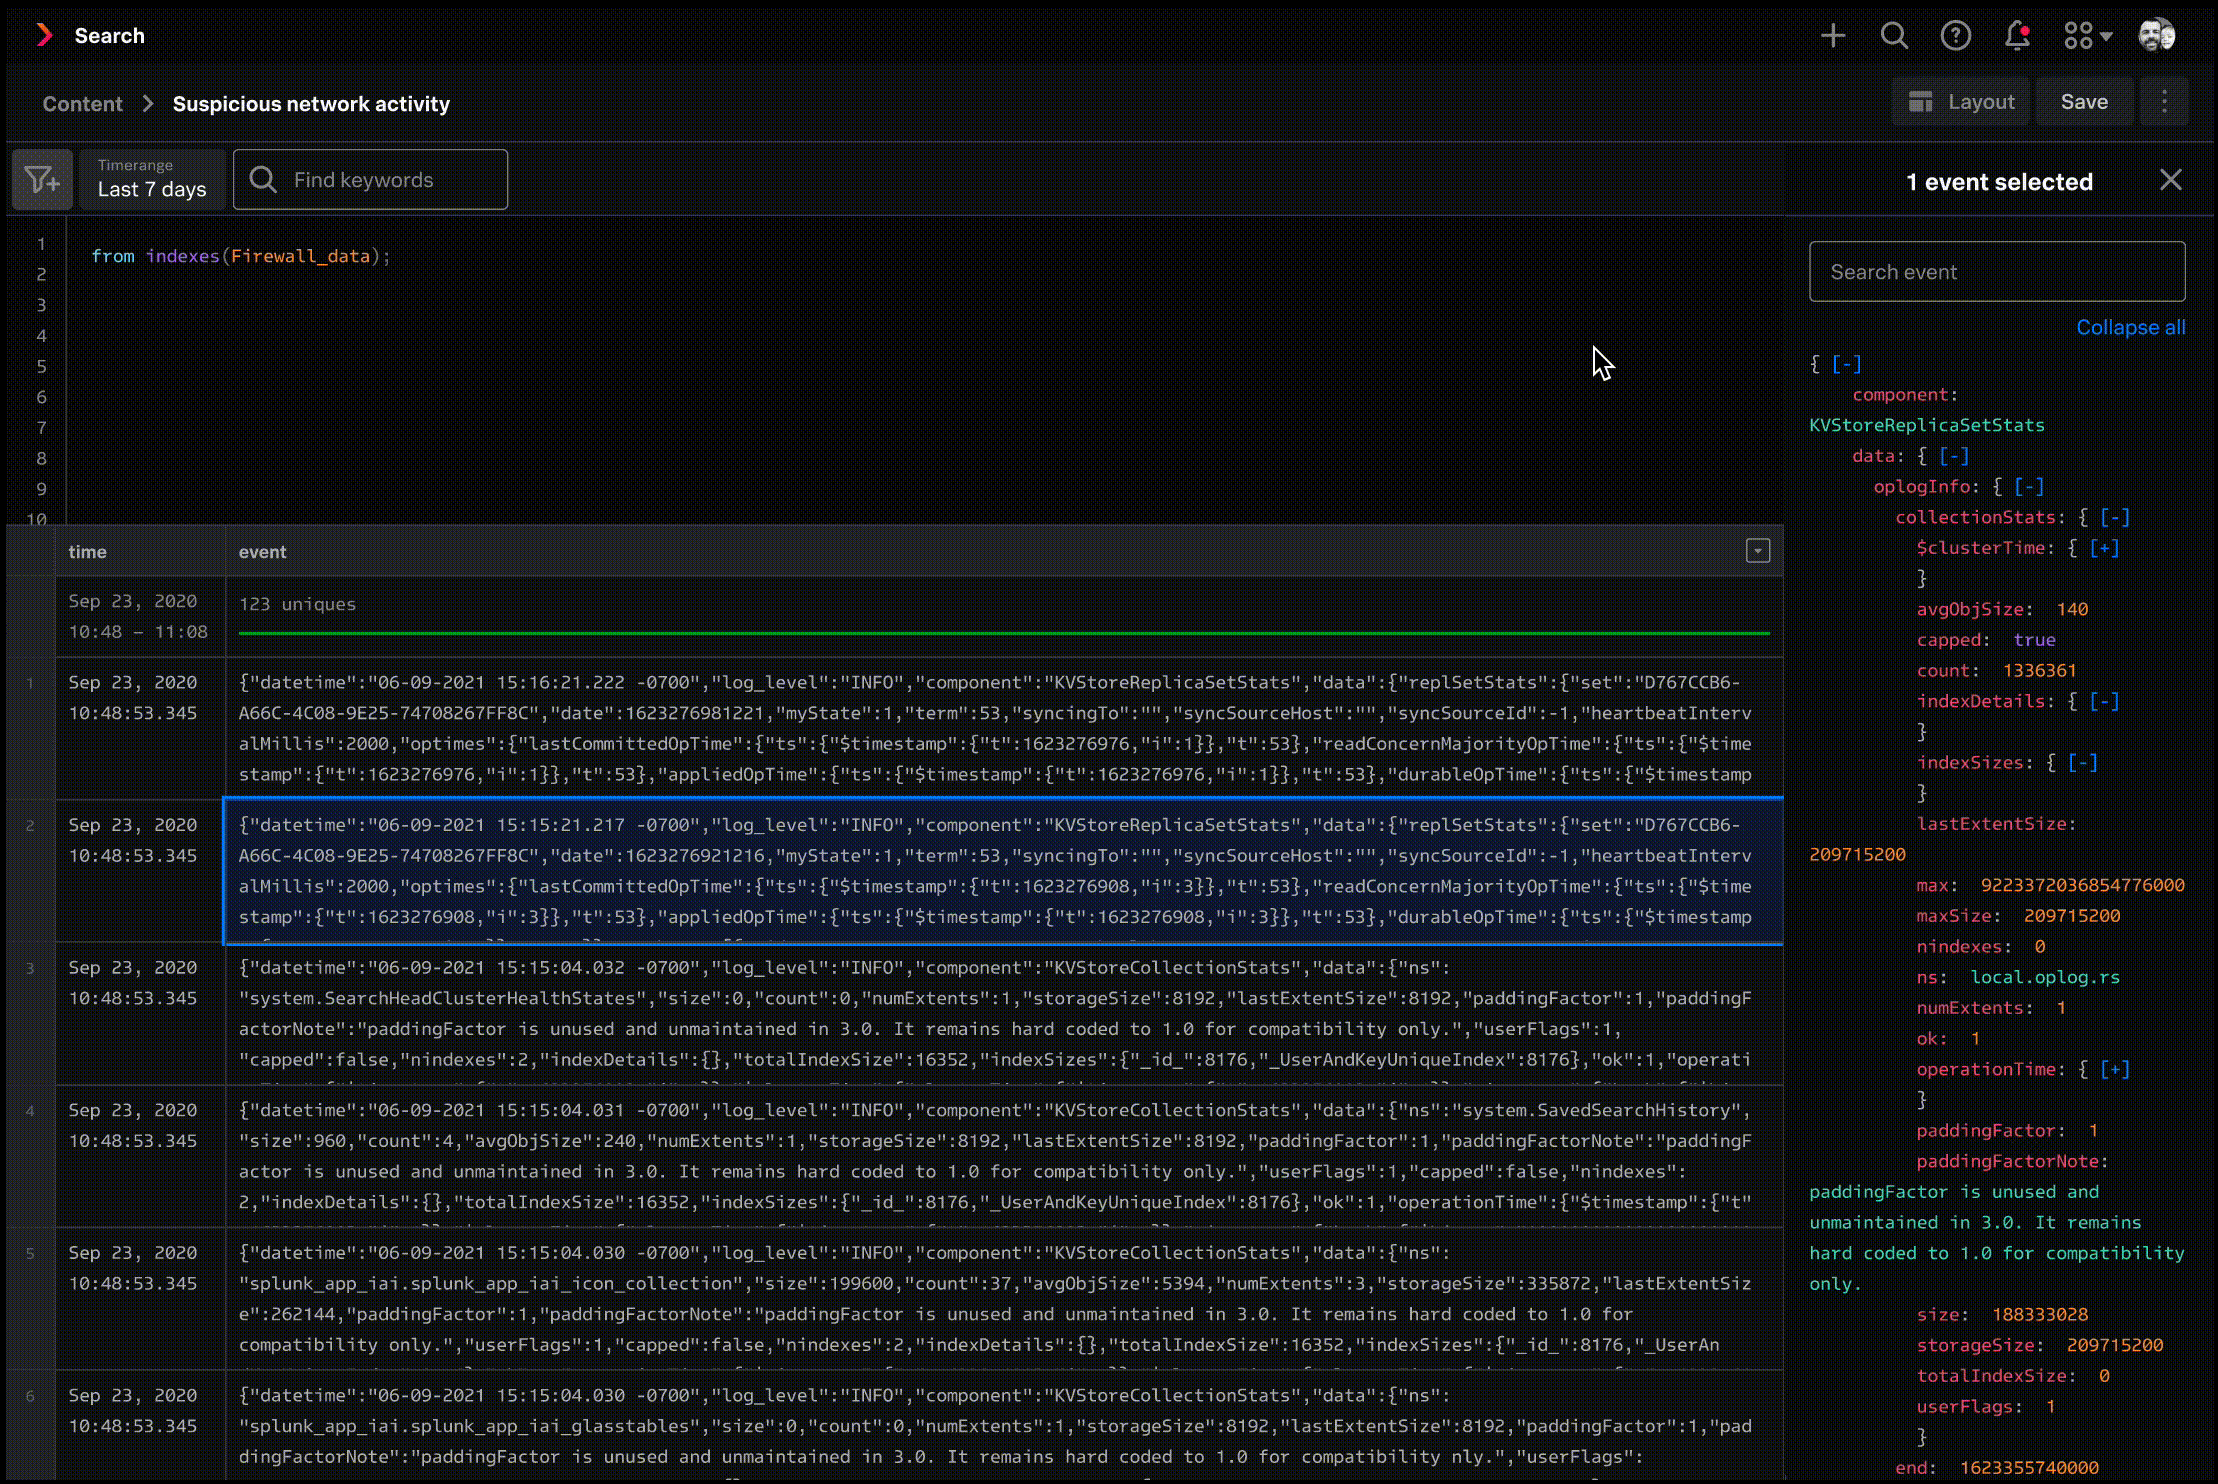Click the 123 uniques summary
The image size is (2218, 1484).
[297, 604]
